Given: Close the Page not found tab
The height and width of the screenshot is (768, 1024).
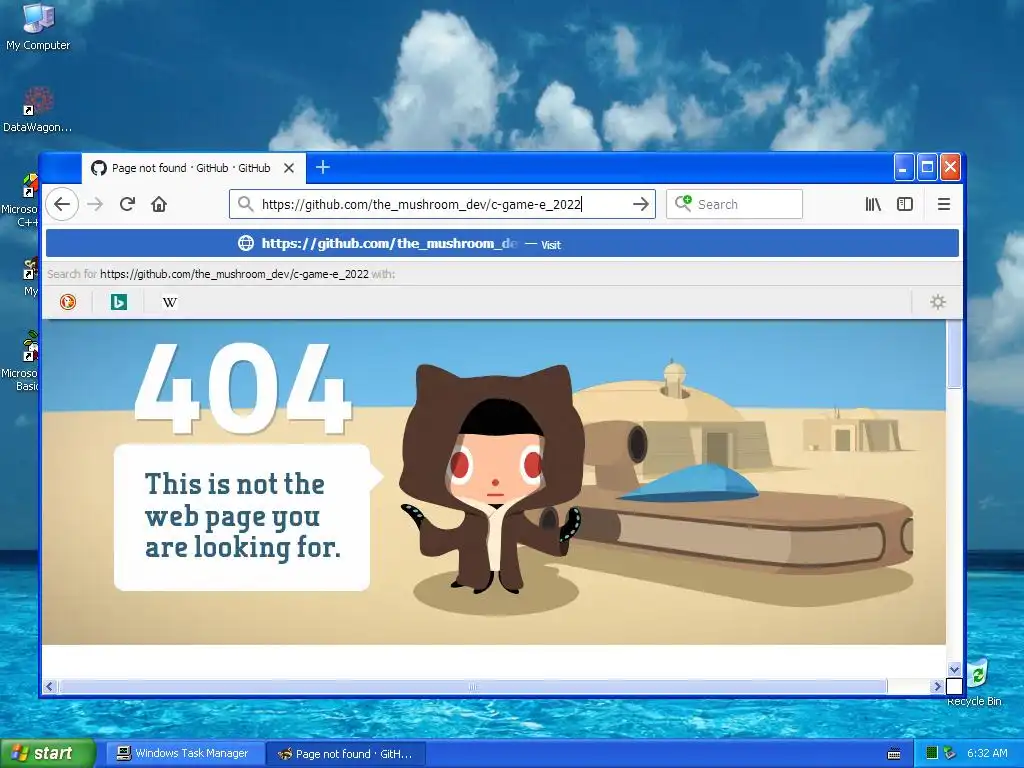Looking at the screenshot, I should tap(289, 168).
